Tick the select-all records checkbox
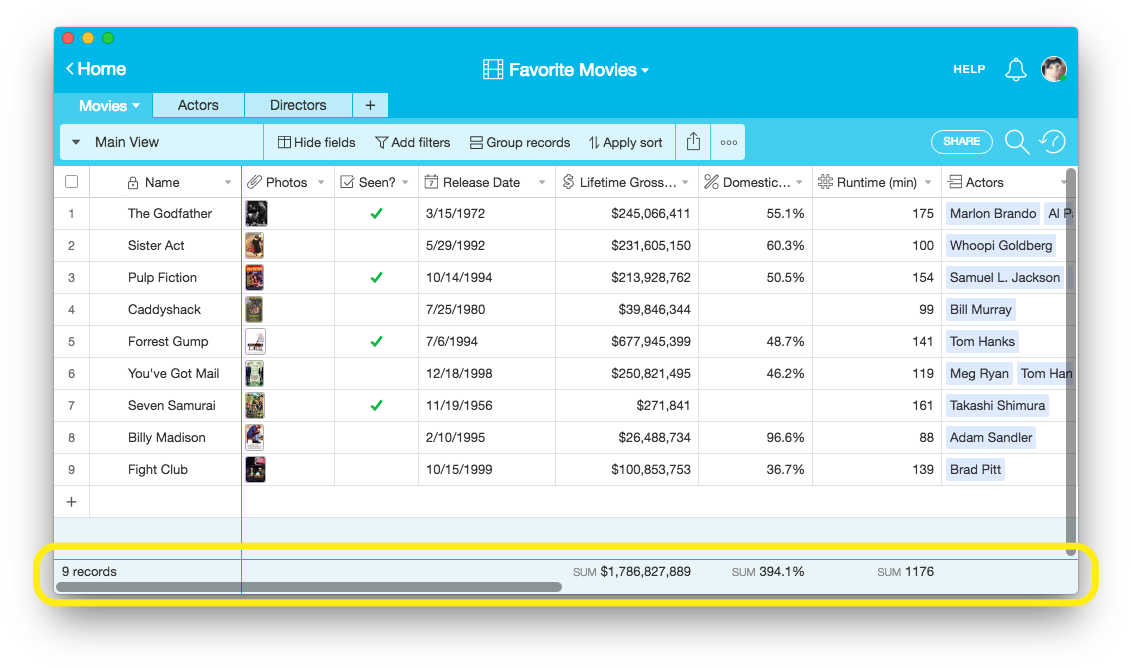This screenshot has width=1131, height=668. (71, 182)
